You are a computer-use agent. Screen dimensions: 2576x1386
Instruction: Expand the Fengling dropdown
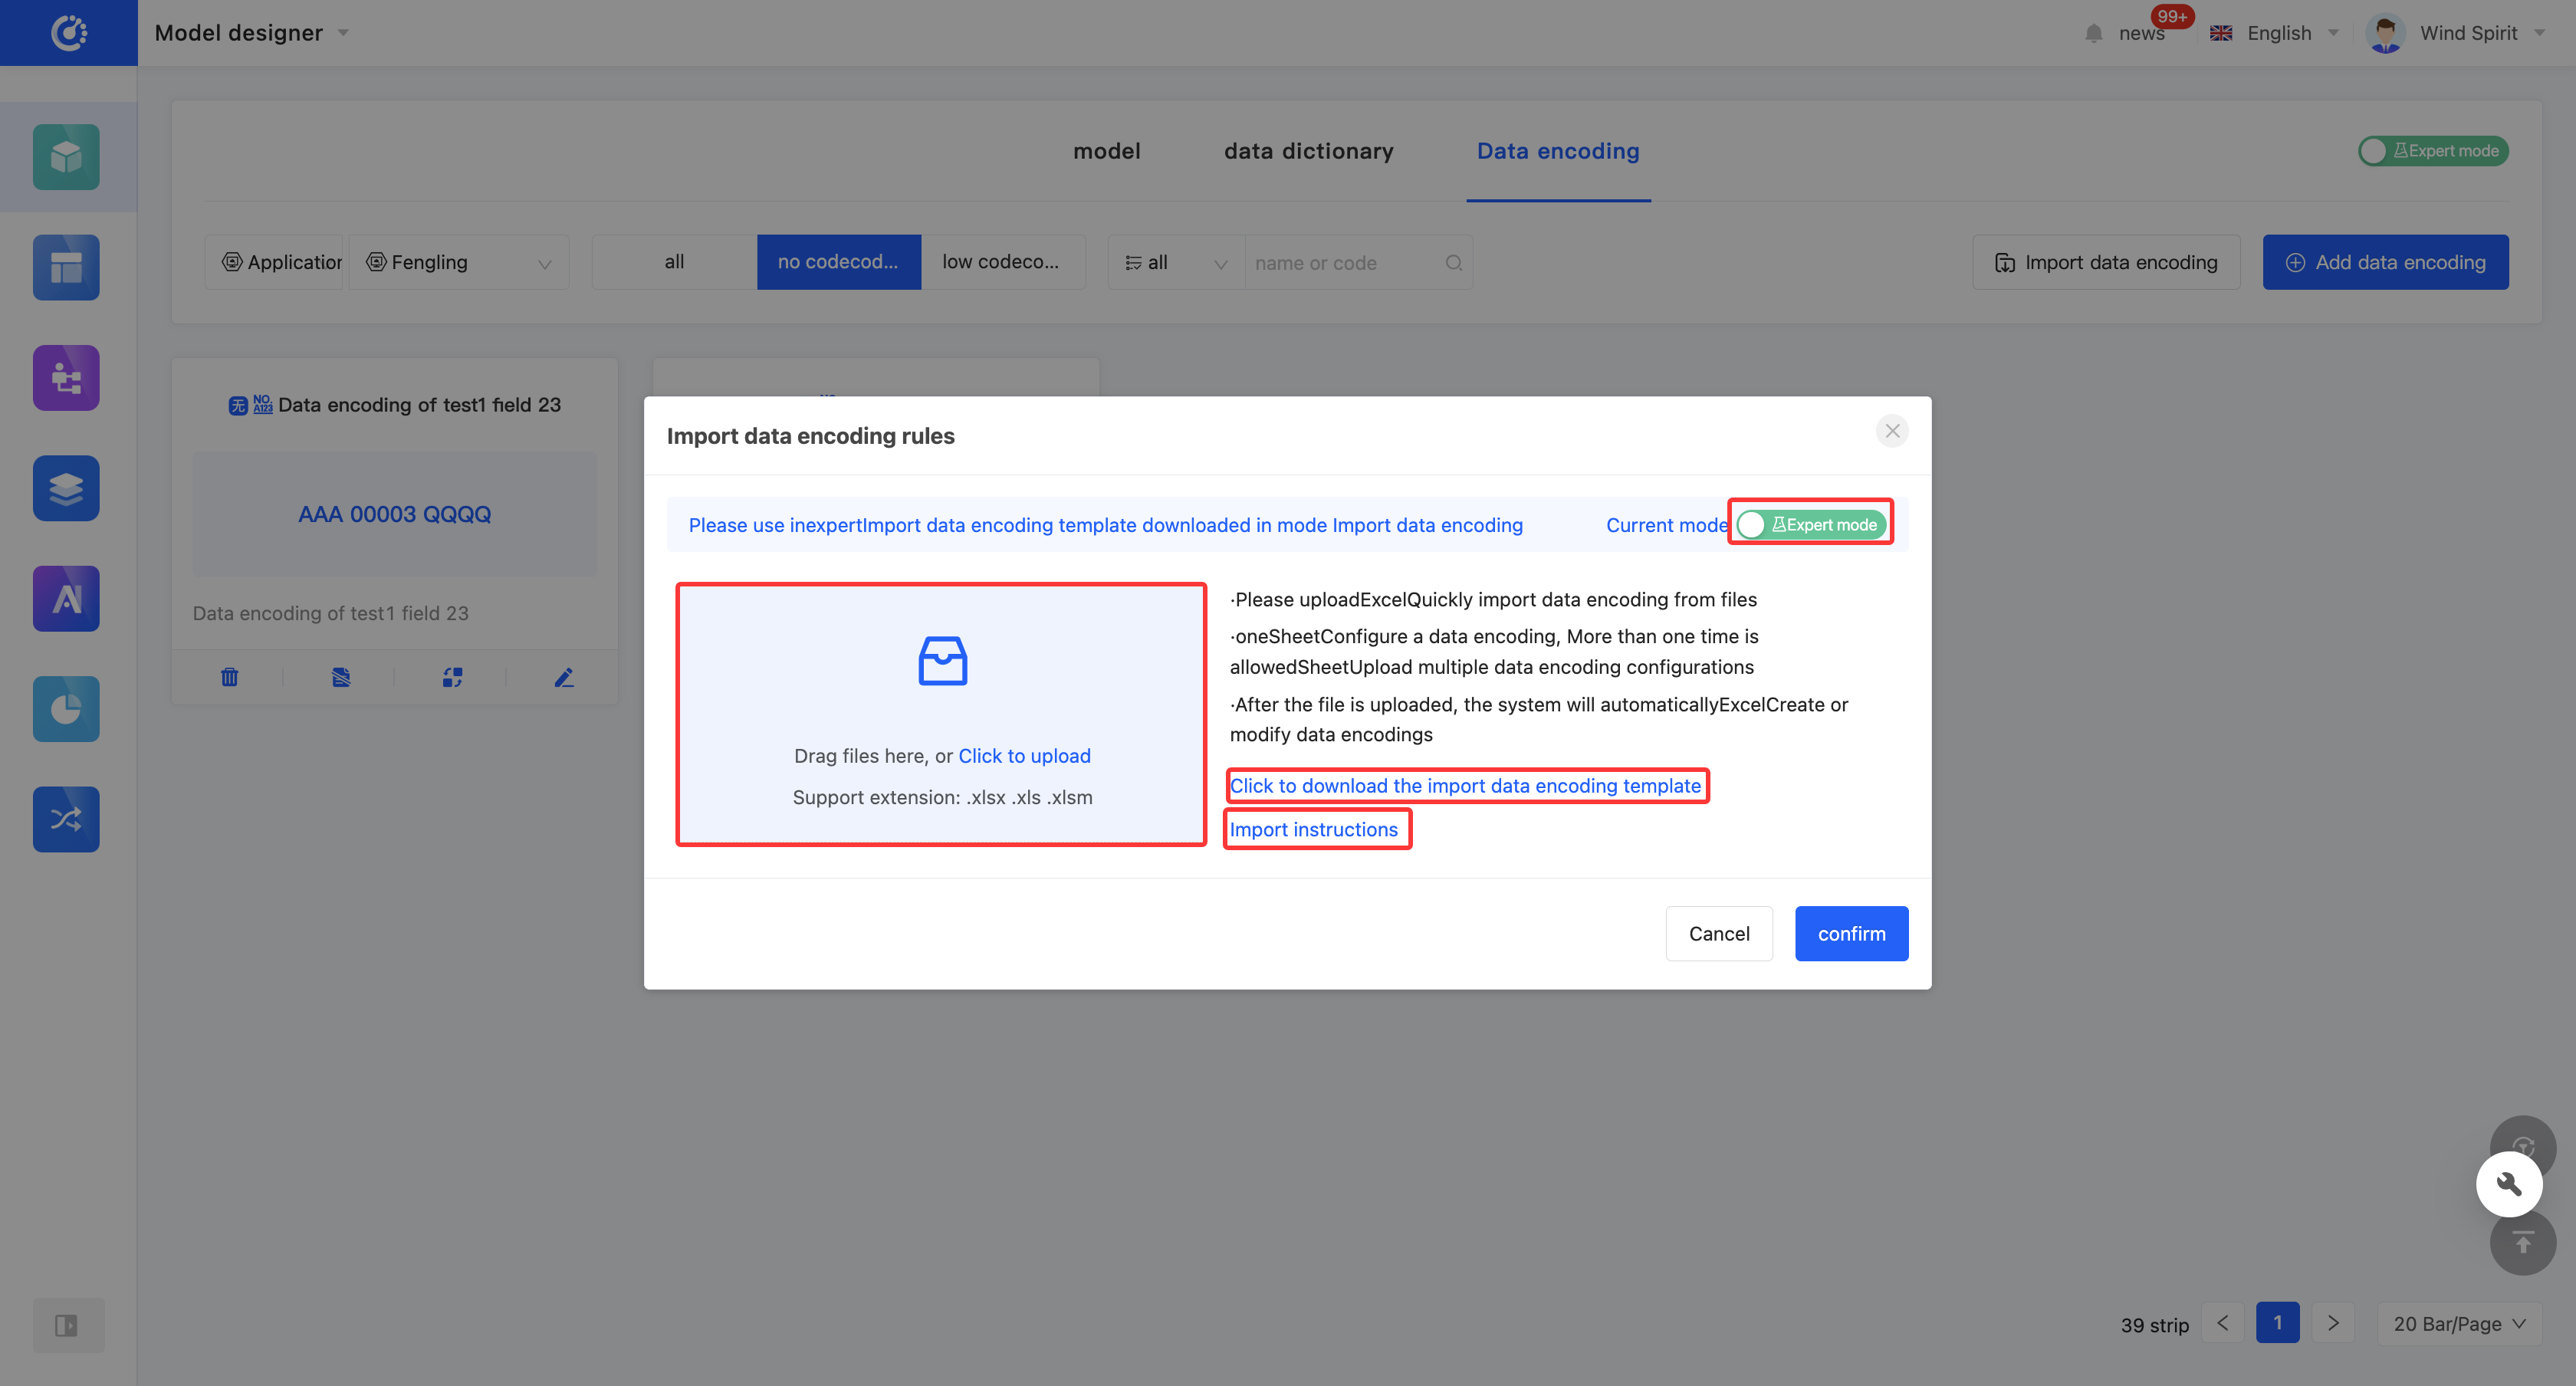click(460, 262)
